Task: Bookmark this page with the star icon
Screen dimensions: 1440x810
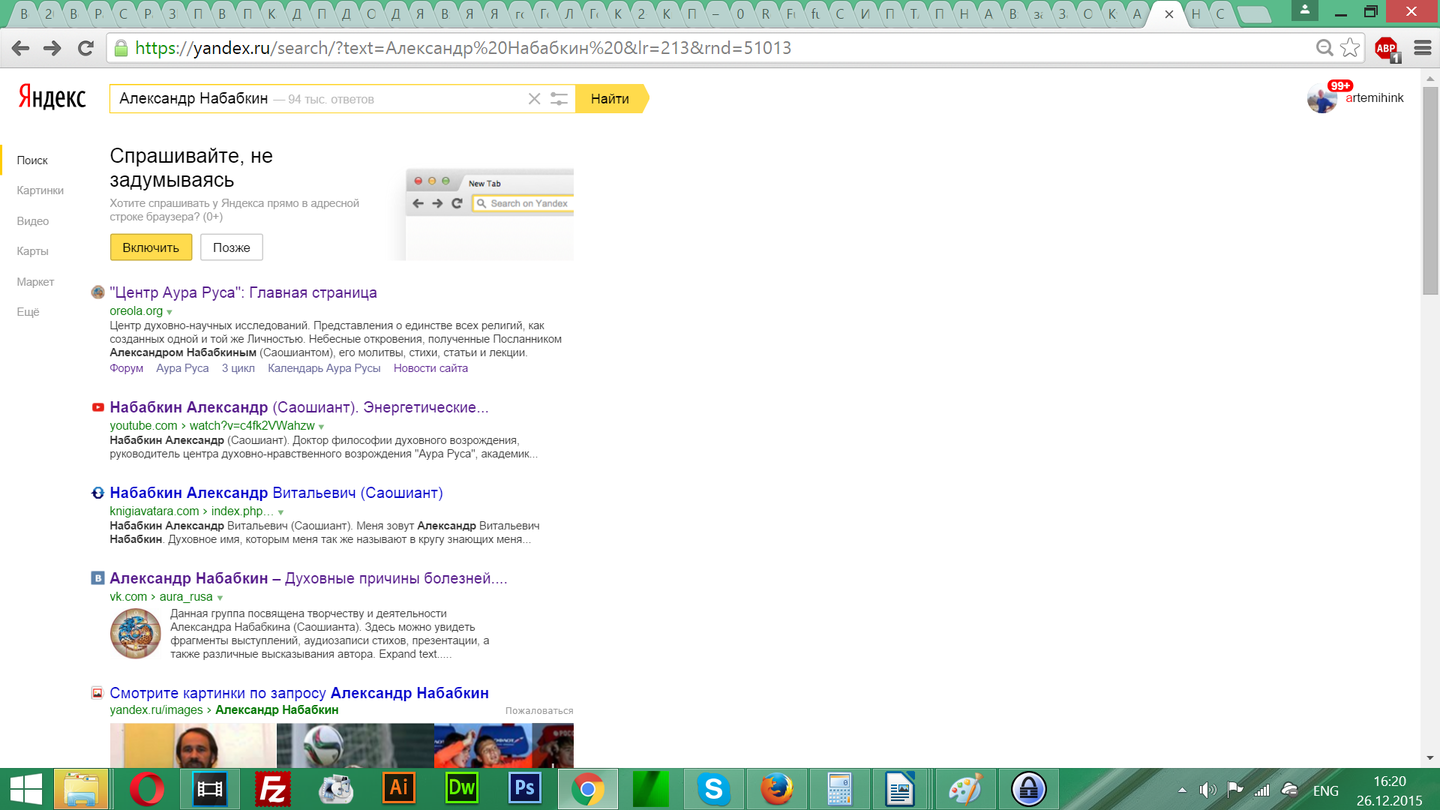Action: click(1350, 48)
